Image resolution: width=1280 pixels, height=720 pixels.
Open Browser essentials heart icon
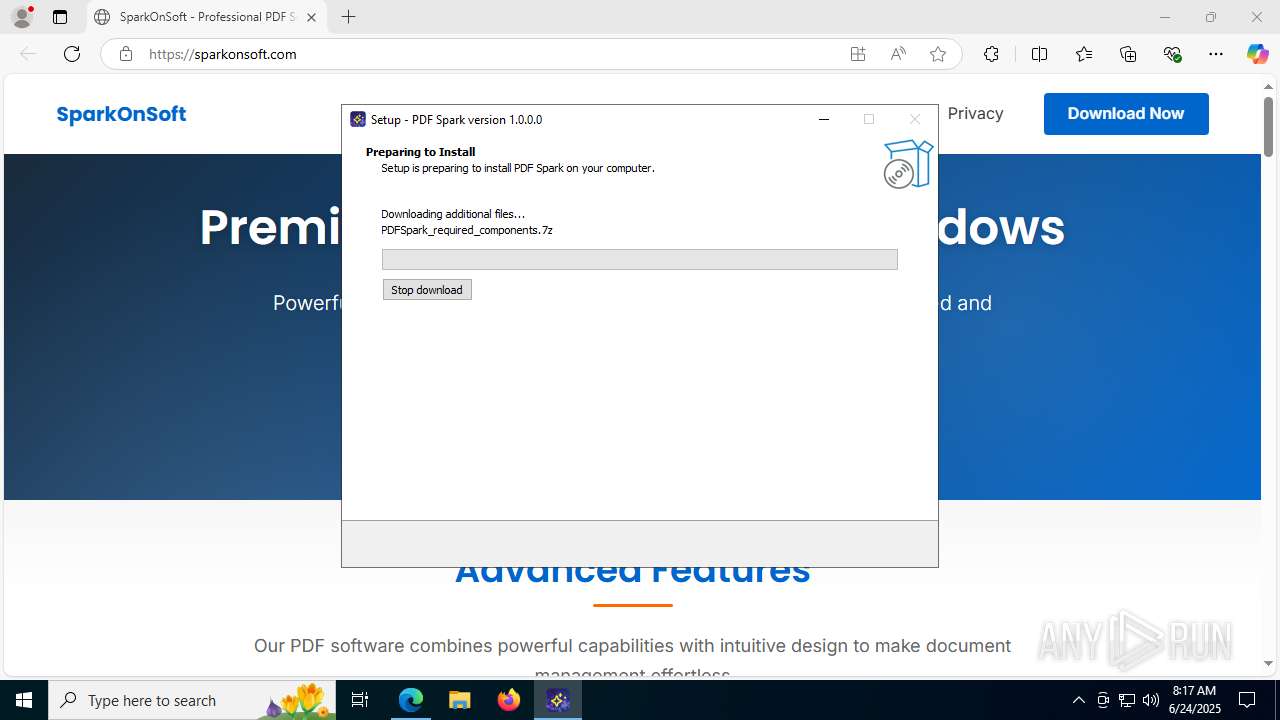(x=1173, y=54)
